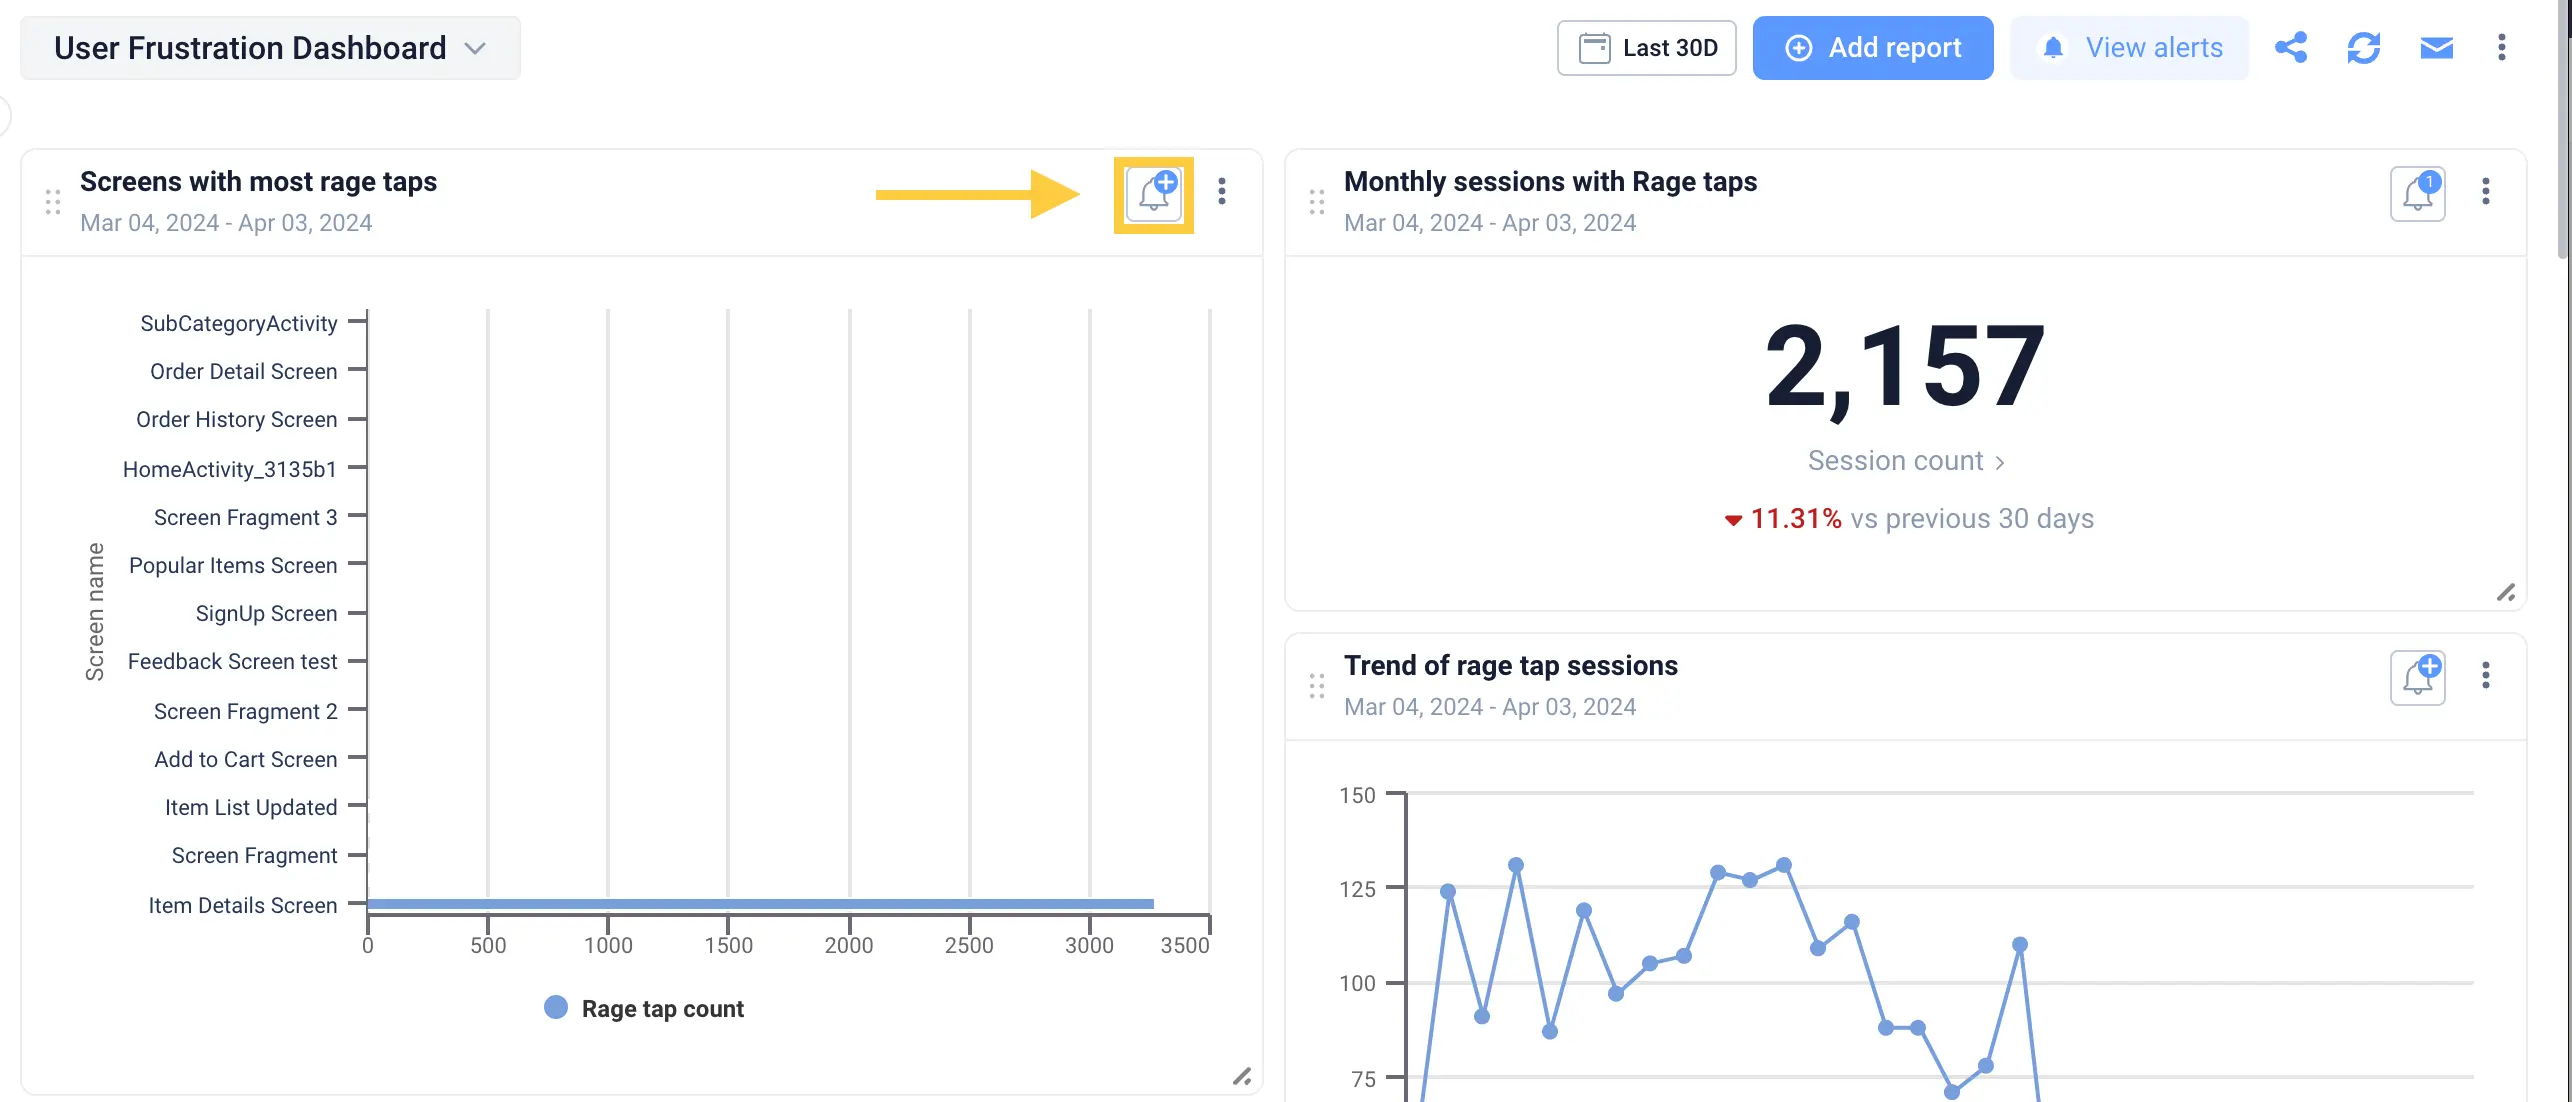2572x1102 pixels.
Task: Click drag handle of Trend of rage tap sessions
Action: click(x=1316, y=686)
